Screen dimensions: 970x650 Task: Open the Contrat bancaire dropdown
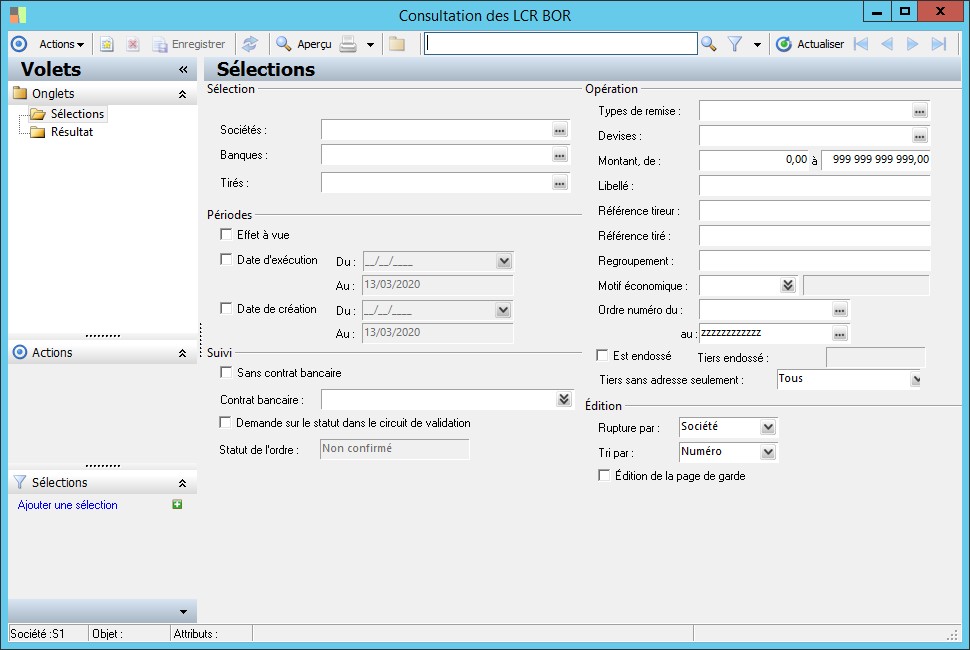click(564, 399)
